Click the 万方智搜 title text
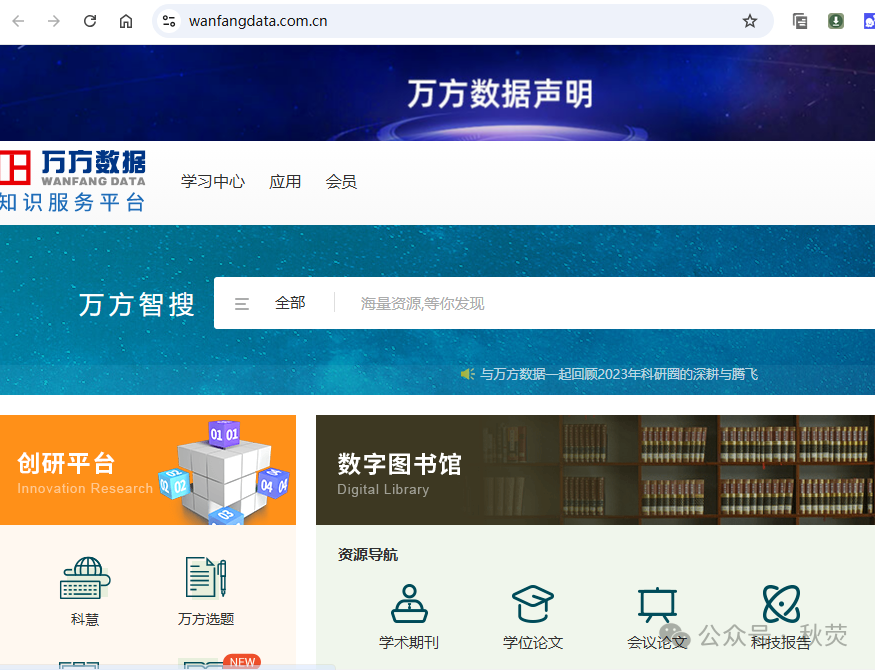 pyautogui.click(x=137, y=305)
